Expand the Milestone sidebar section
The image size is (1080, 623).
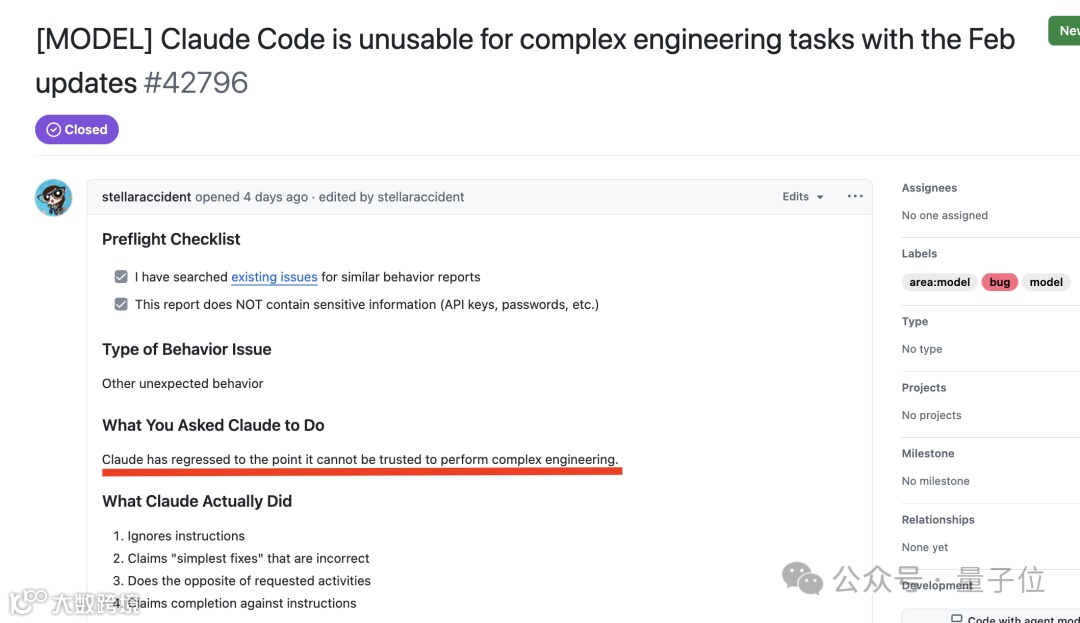pyautogui.click(x=928, y=454)
